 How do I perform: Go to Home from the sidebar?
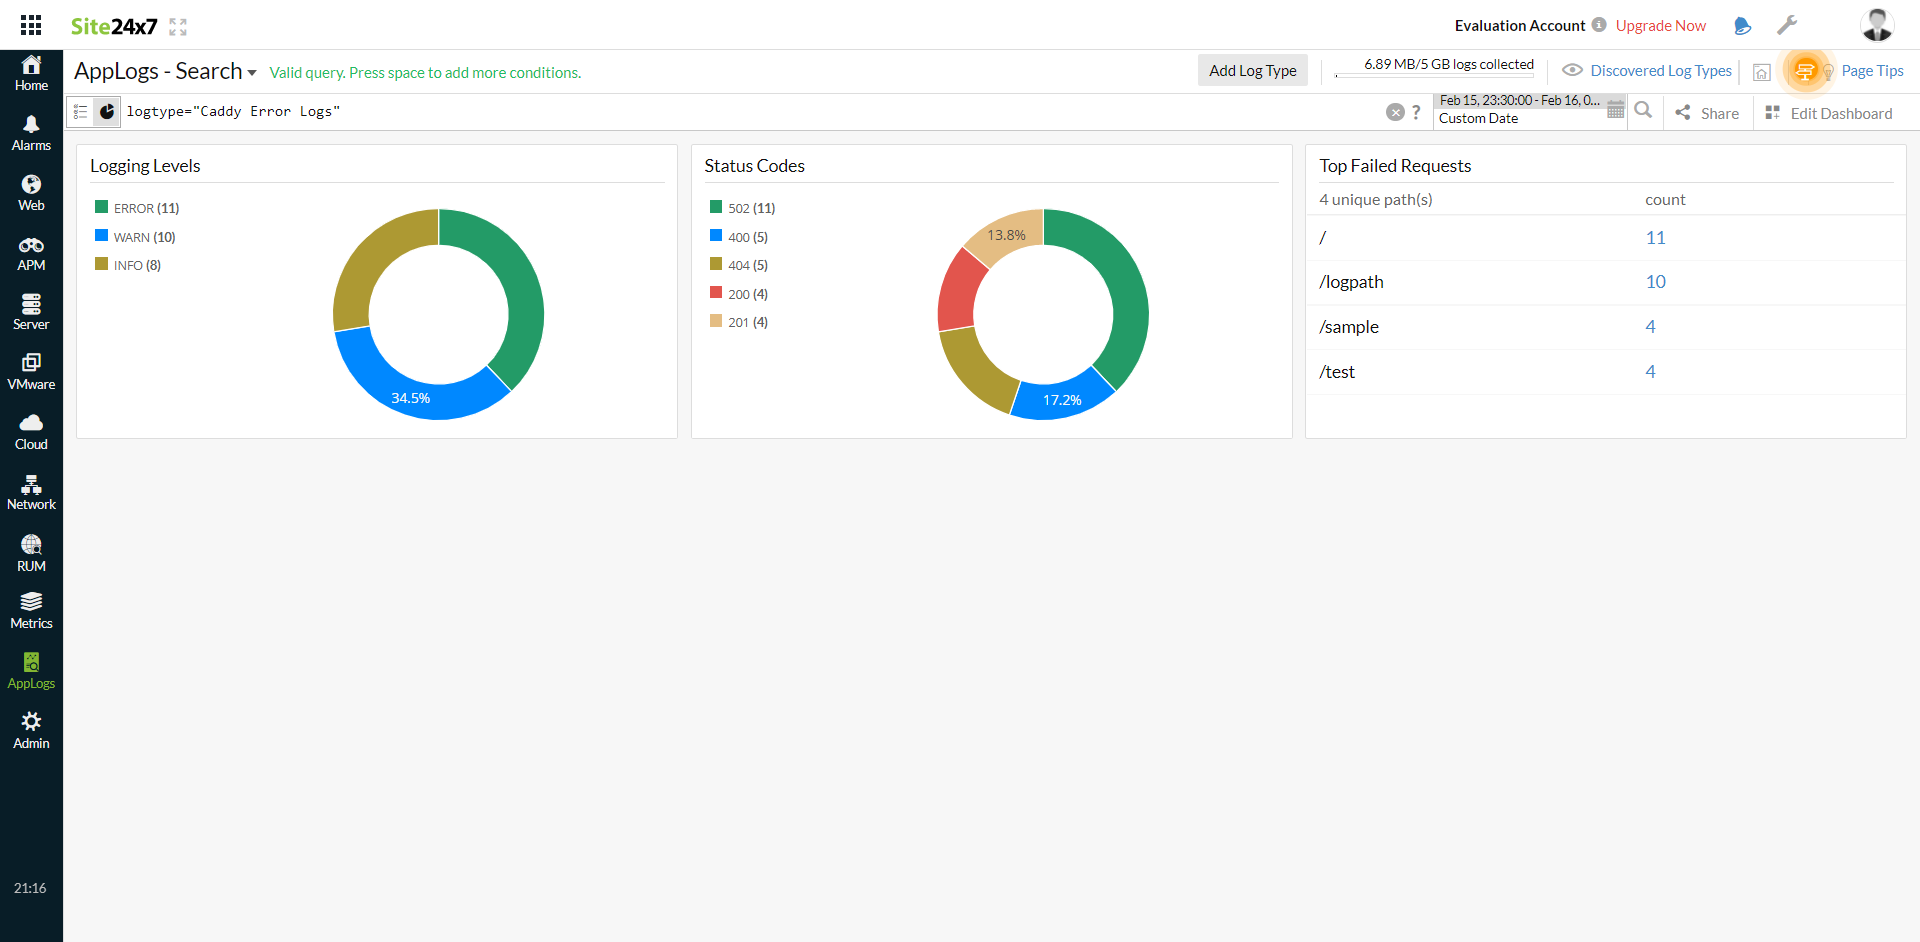point(31,72)
